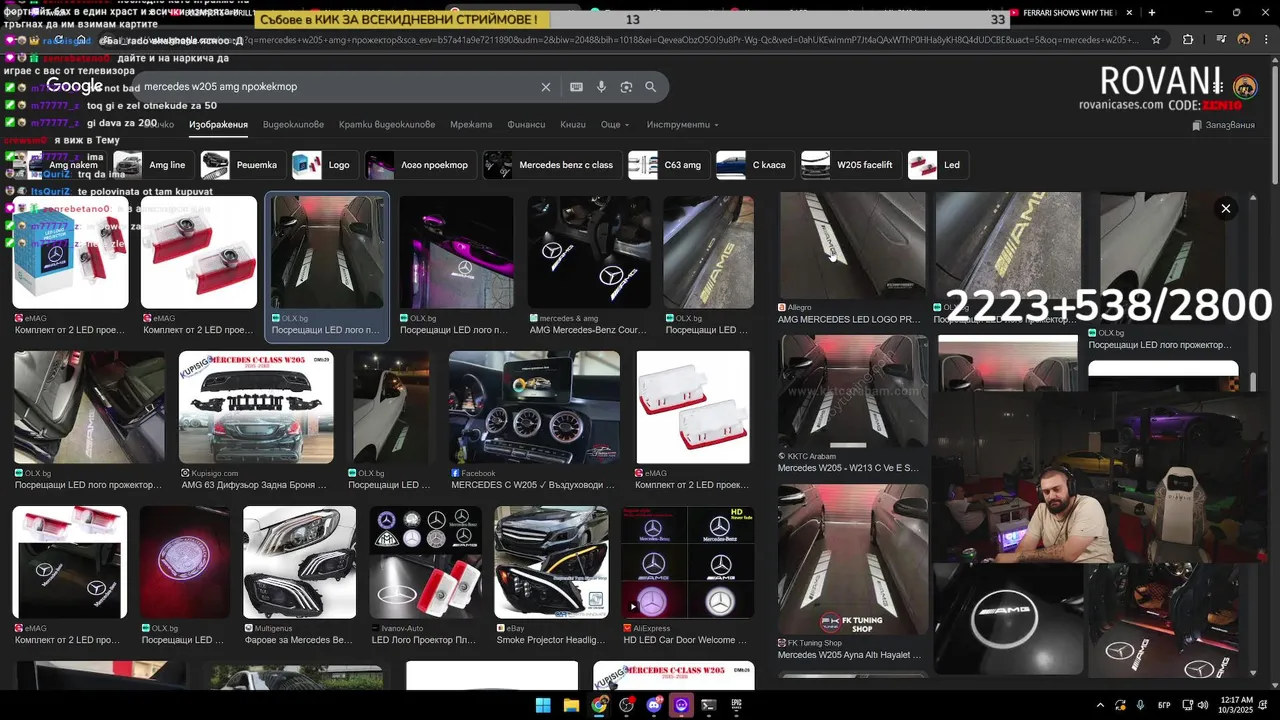Open KKTC Arabam Mercedes W205 - W213 result

click(x=852, y=392)
